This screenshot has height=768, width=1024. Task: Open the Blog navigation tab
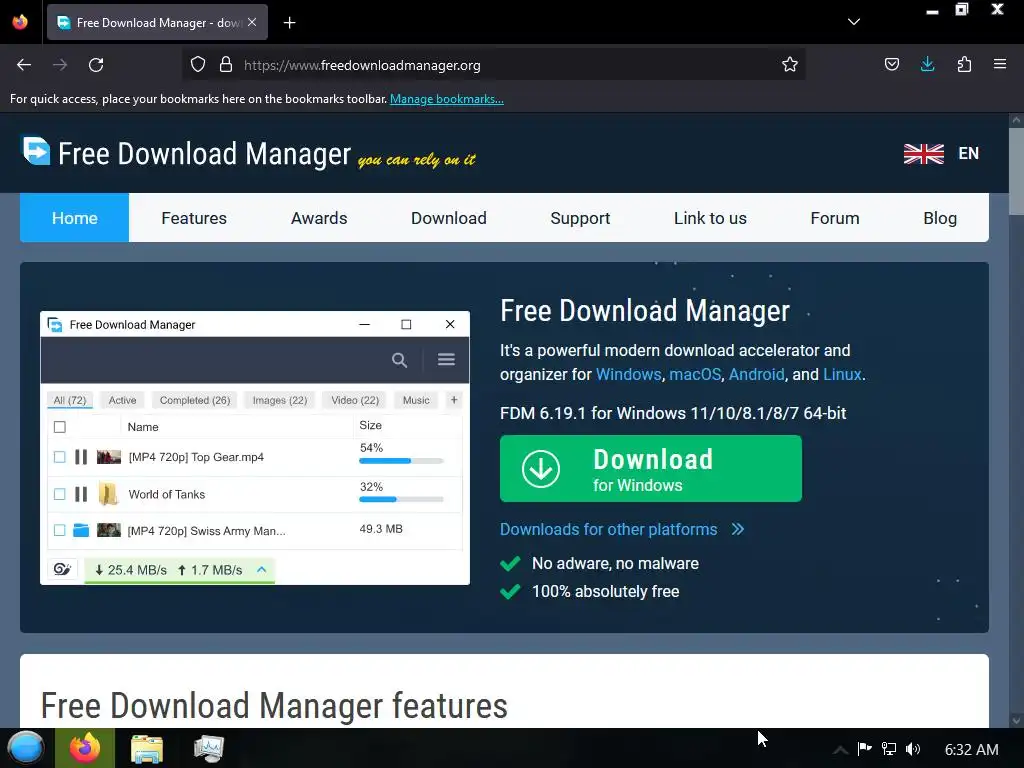940,217
